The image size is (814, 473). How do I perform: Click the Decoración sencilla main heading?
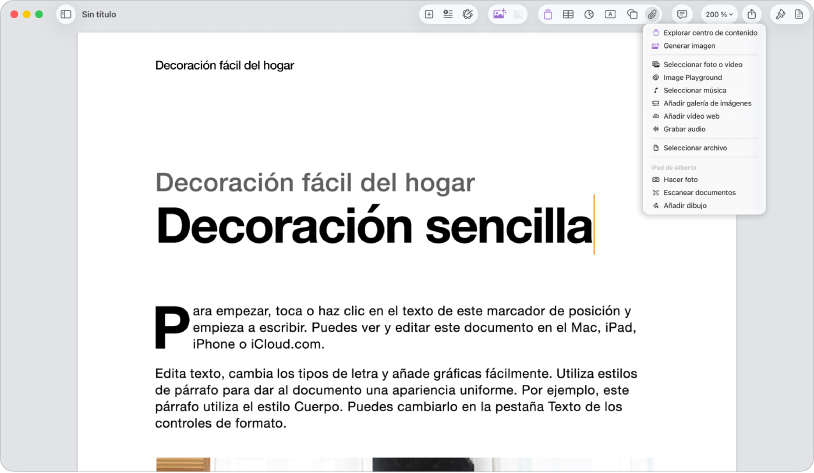pyautogui.click(x=374, y=225)
